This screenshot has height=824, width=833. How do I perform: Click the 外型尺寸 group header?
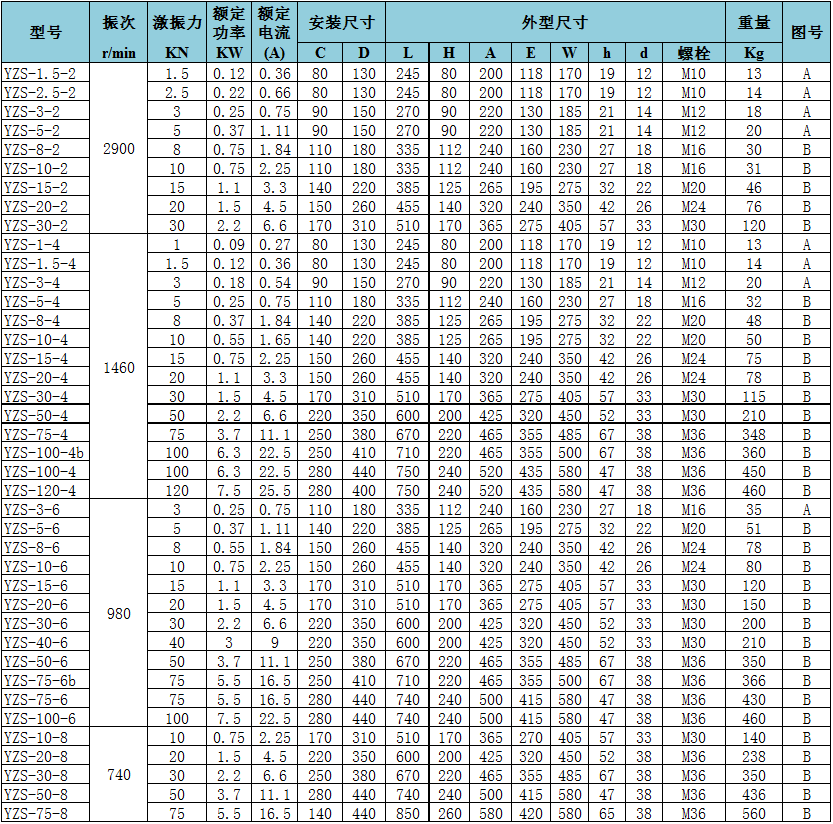tap(554, 22)
